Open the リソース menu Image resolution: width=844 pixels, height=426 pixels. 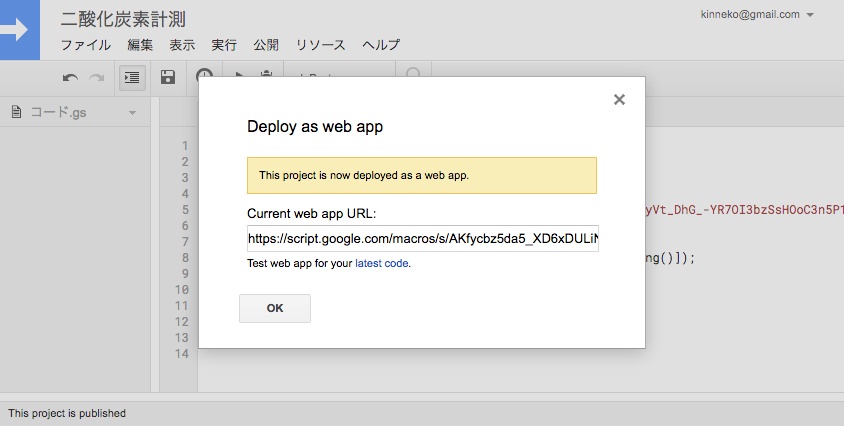click(320, 45)
